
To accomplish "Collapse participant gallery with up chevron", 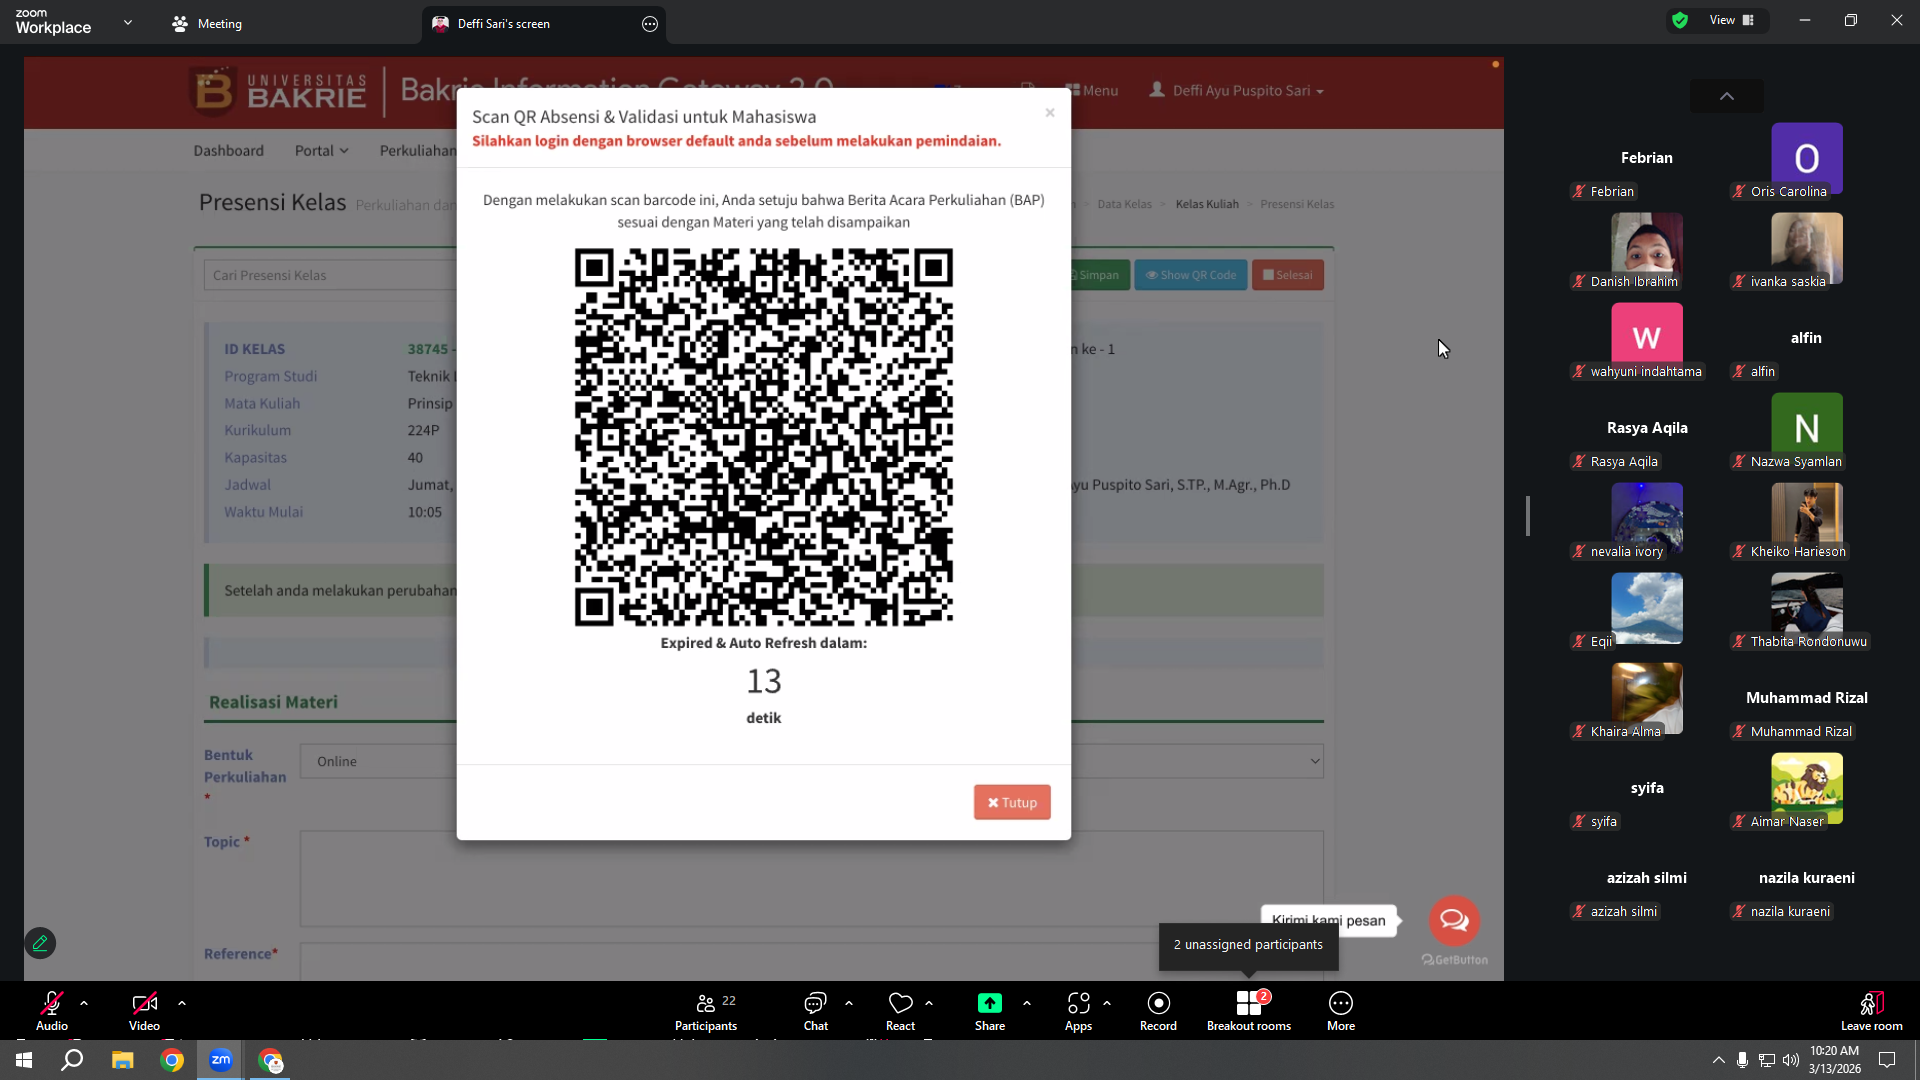I will tap(1727, 96).
